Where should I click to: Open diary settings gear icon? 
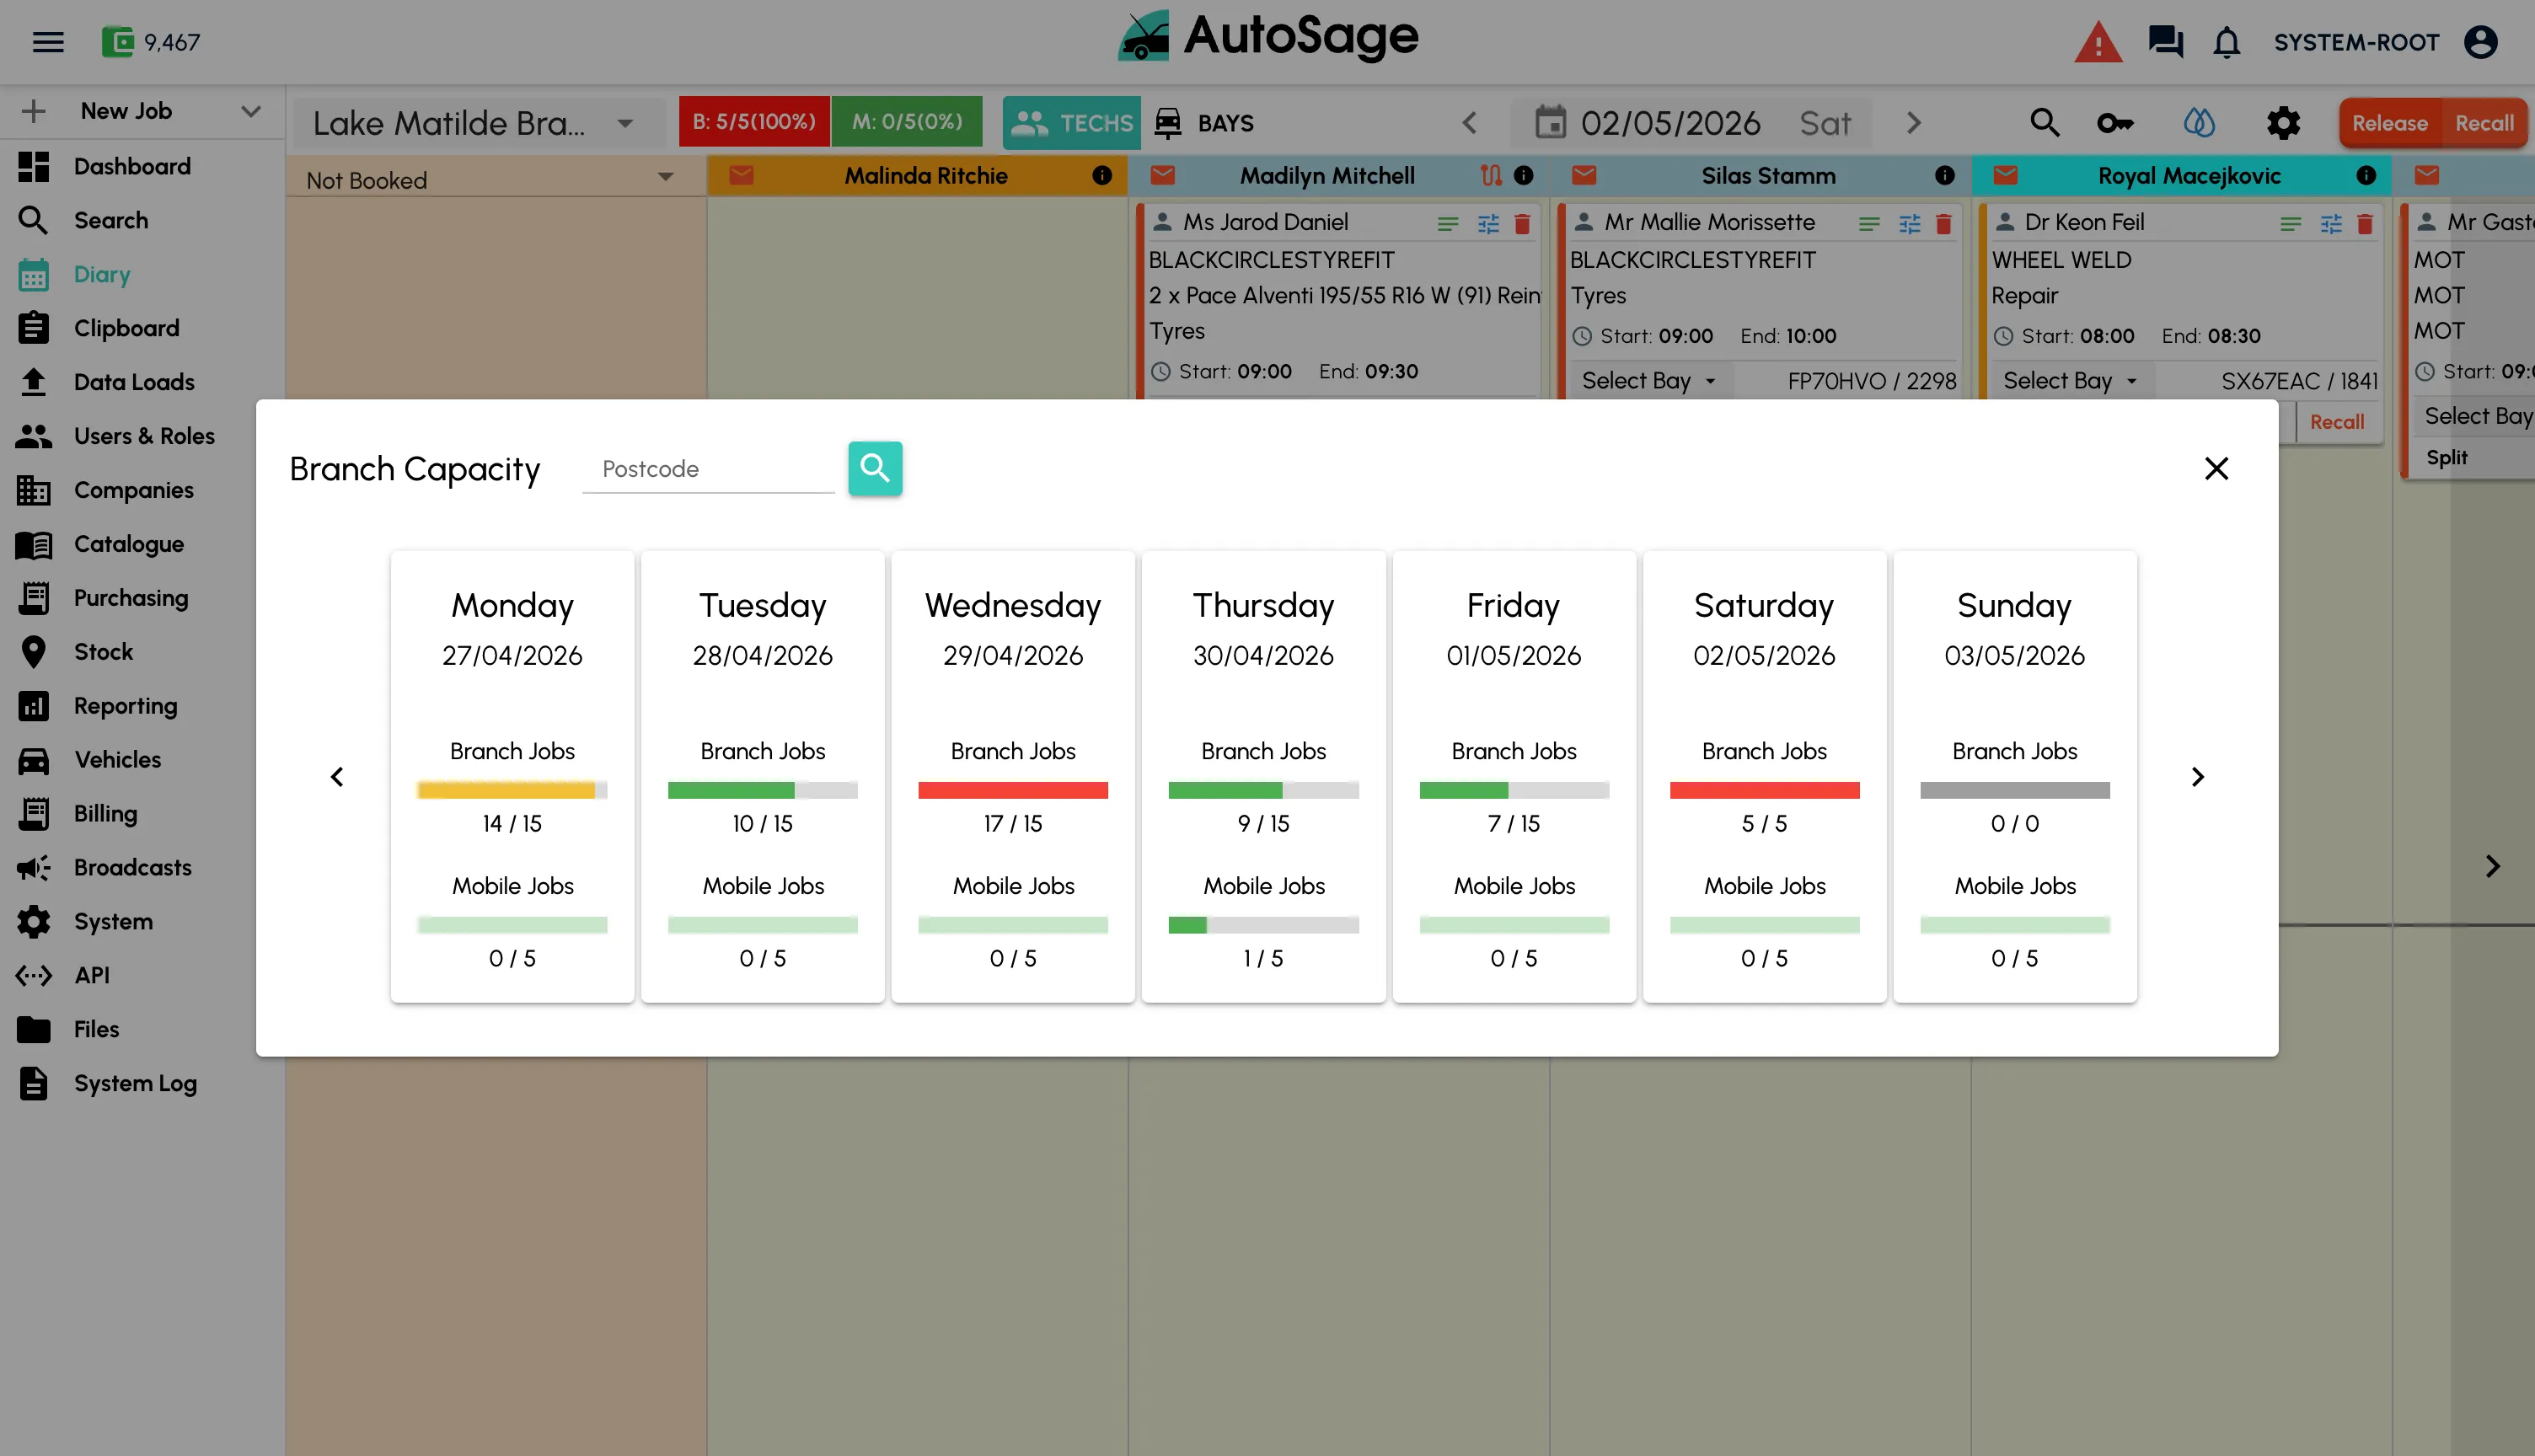point(2284,123)
